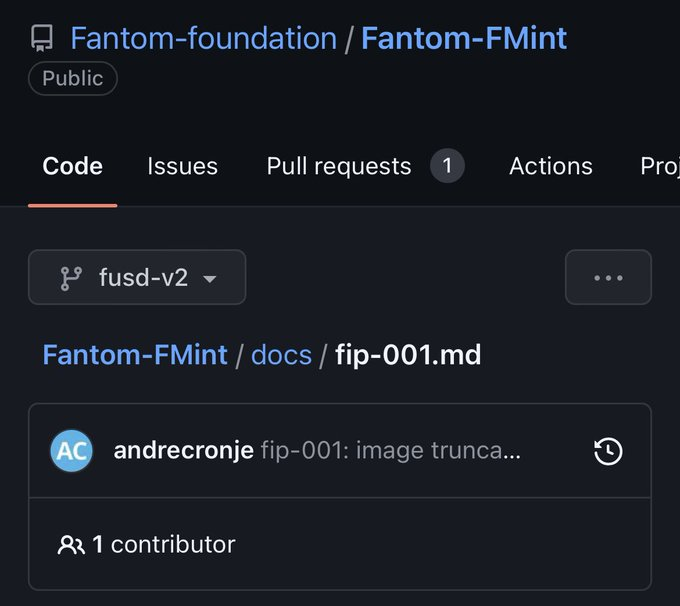The image size is (680, 606).
Task: Select the partially visible Projects tab
Action: 660,167
